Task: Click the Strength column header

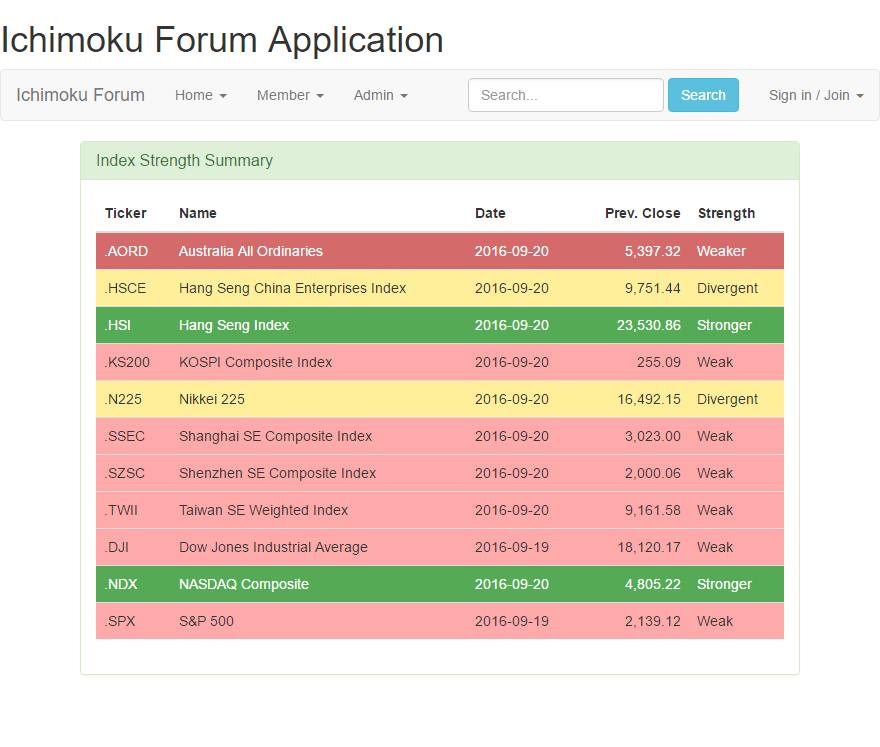Action: (x=726, y=213)
